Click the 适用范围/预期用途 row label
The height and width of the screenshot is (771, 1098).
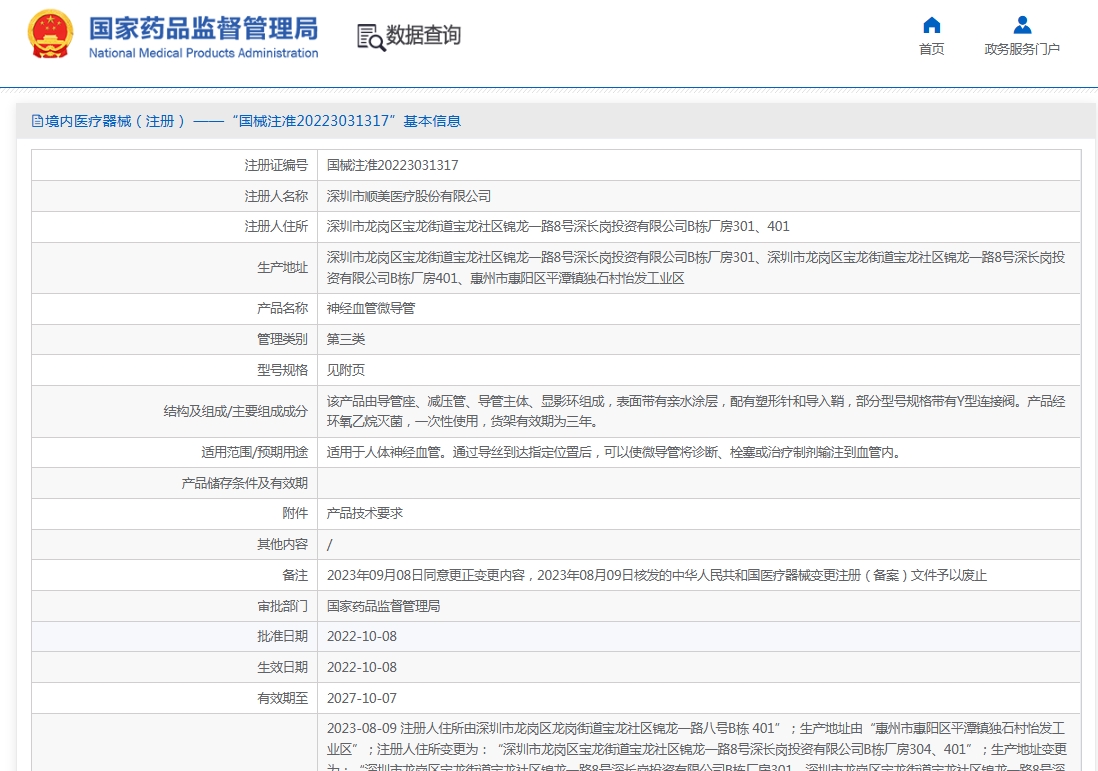pos(254,452)
